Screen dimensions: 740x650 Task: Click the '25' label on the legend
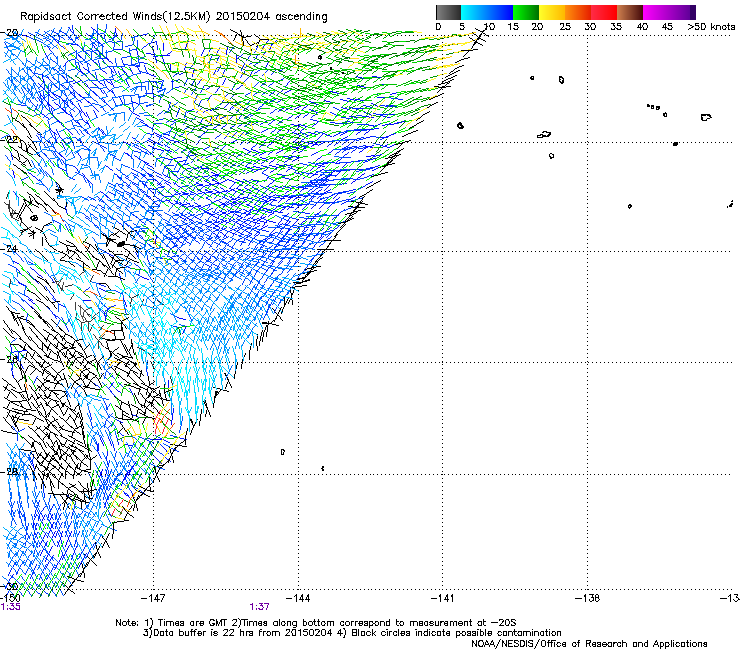[x=564, y=27]
